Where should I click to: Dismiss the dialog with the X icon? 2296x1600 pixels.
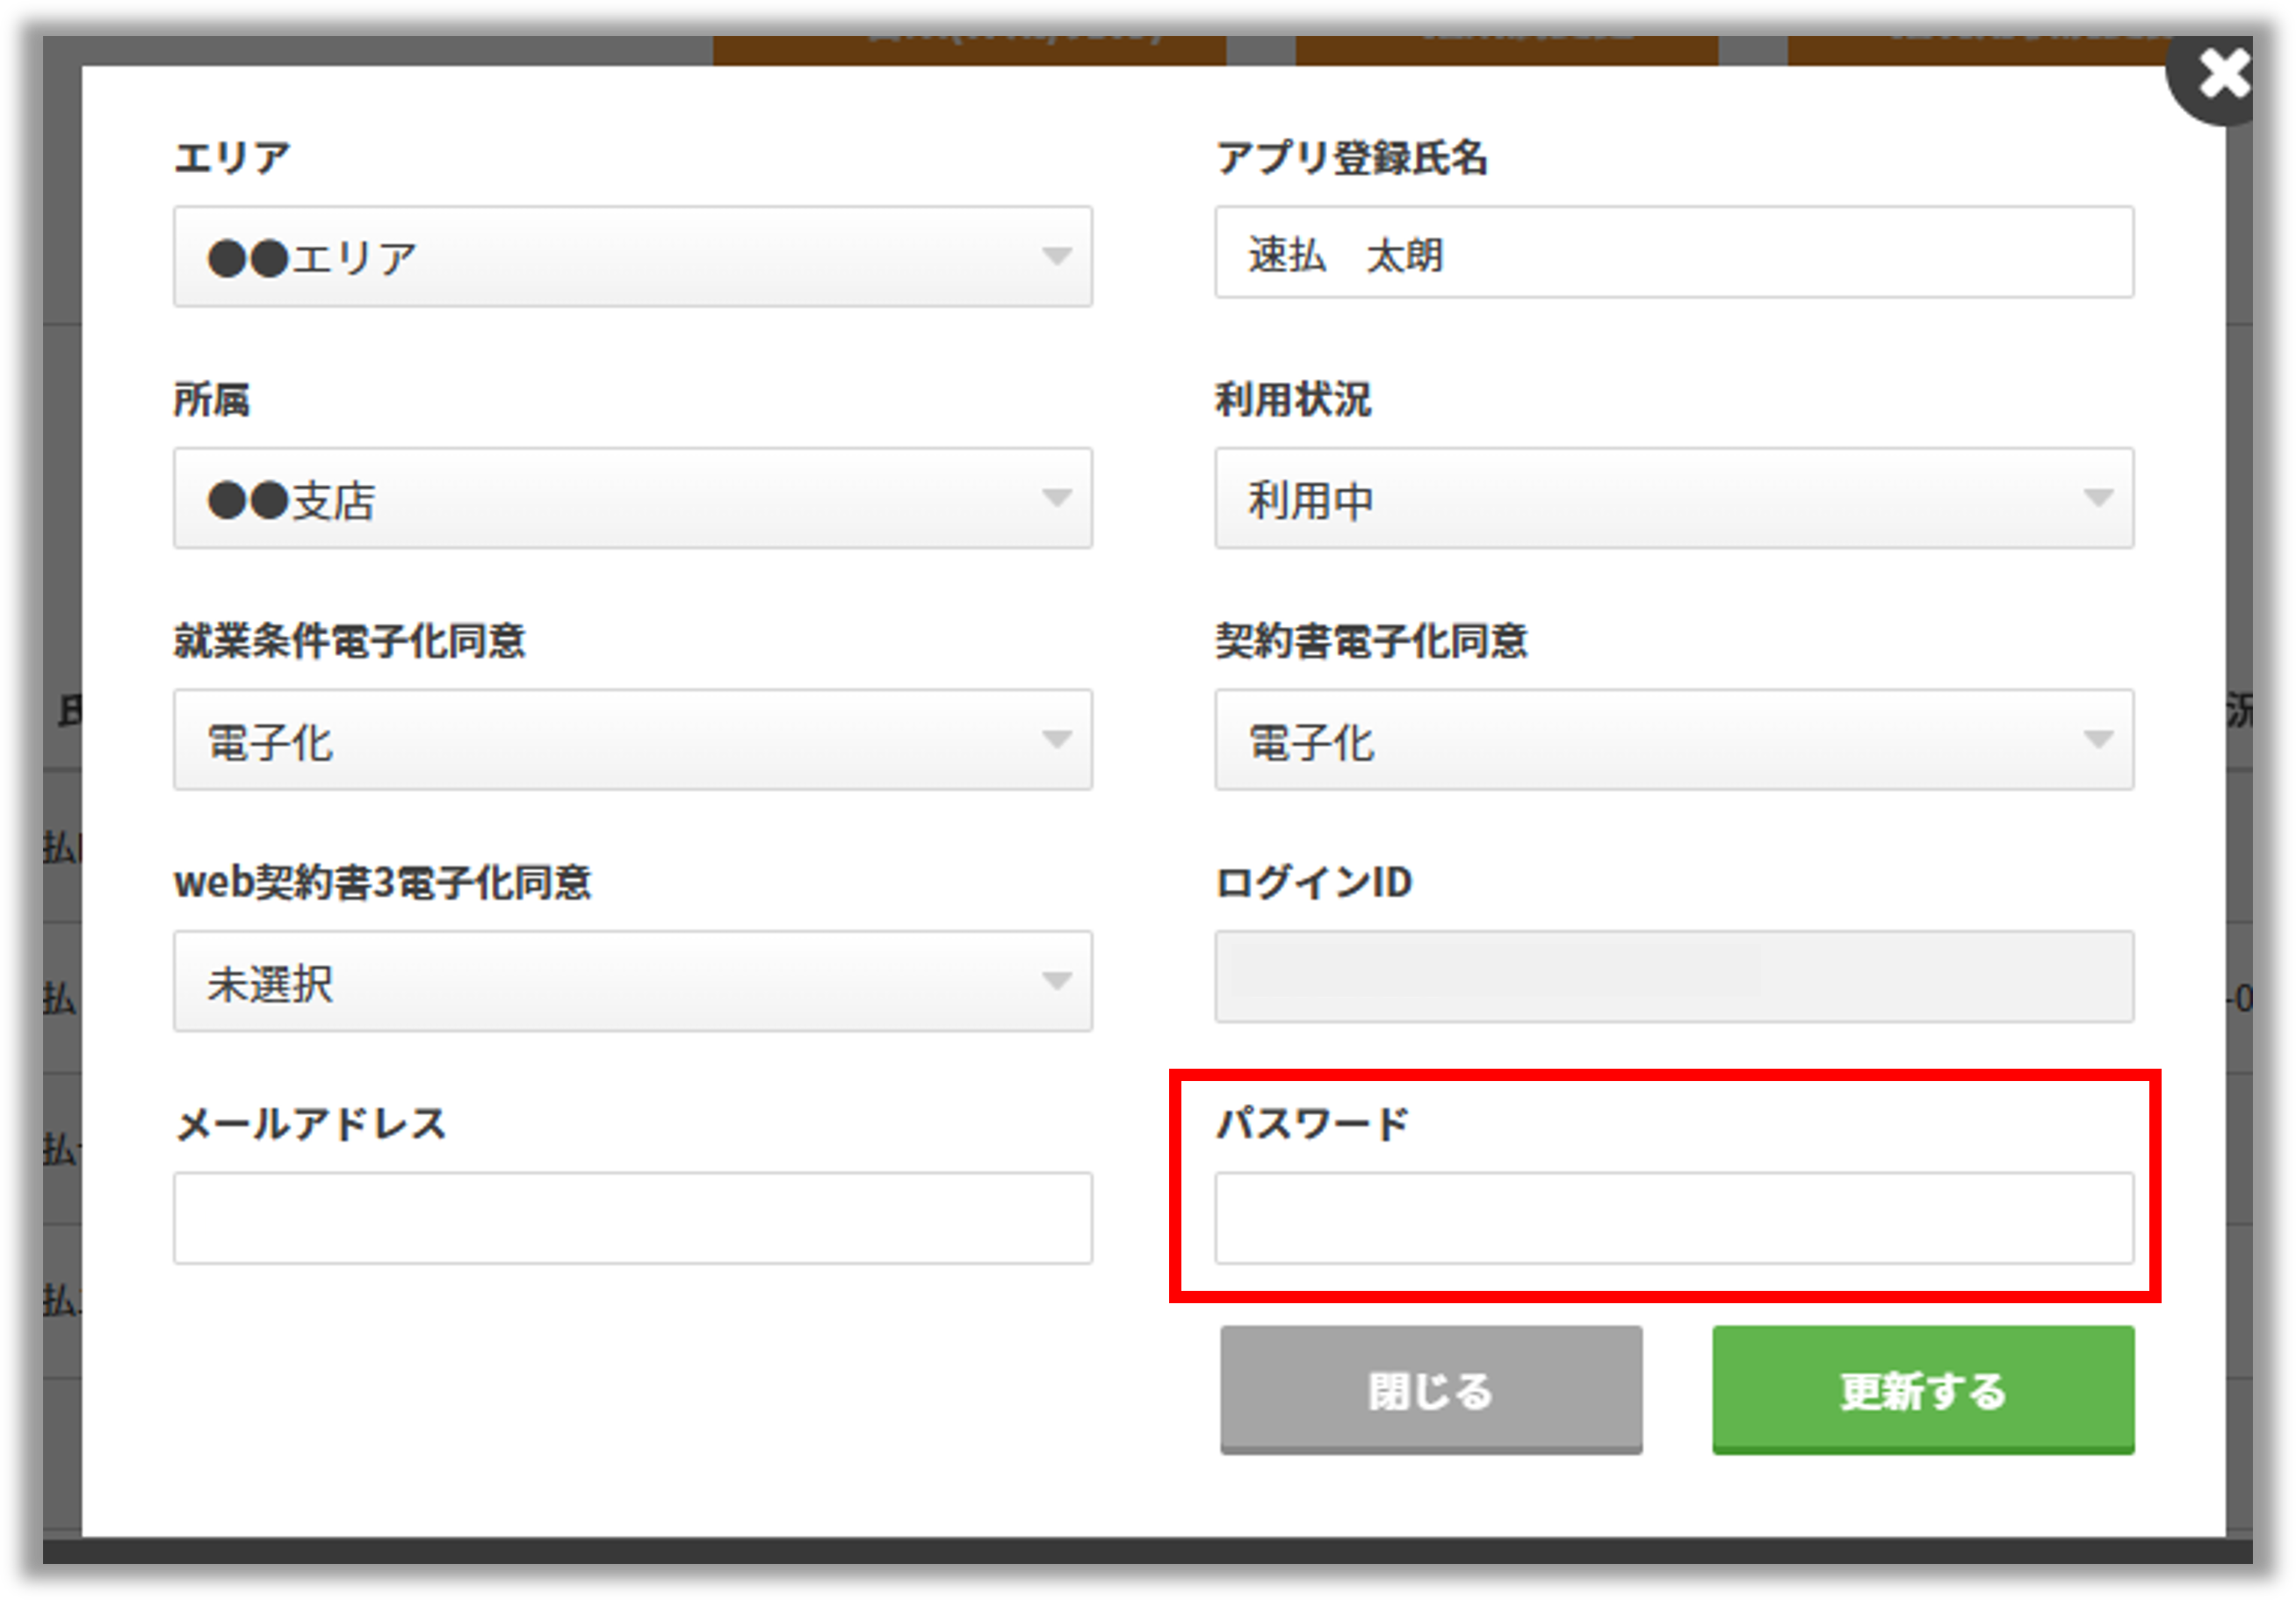(2222, 74)
